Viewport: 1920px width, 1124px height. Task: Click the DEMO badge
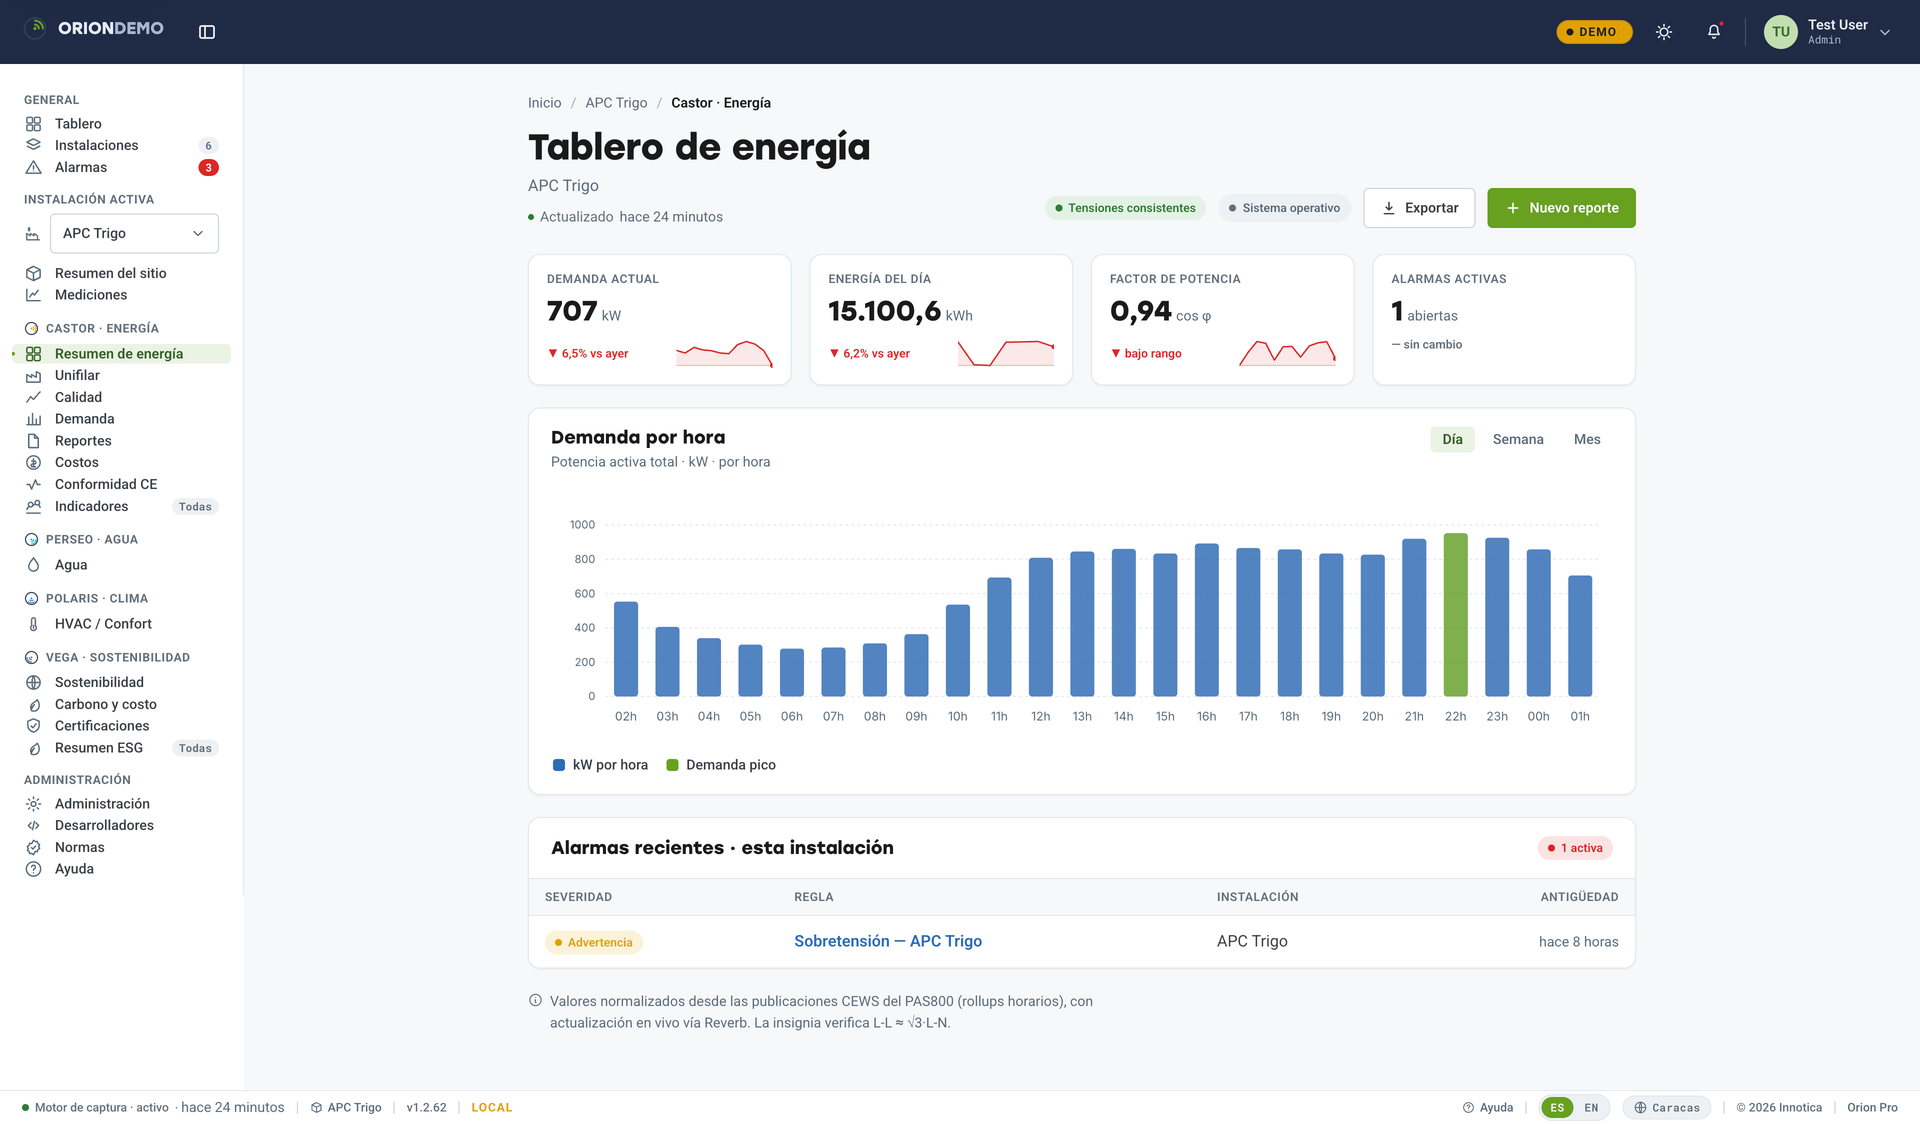coord(1594,32)
